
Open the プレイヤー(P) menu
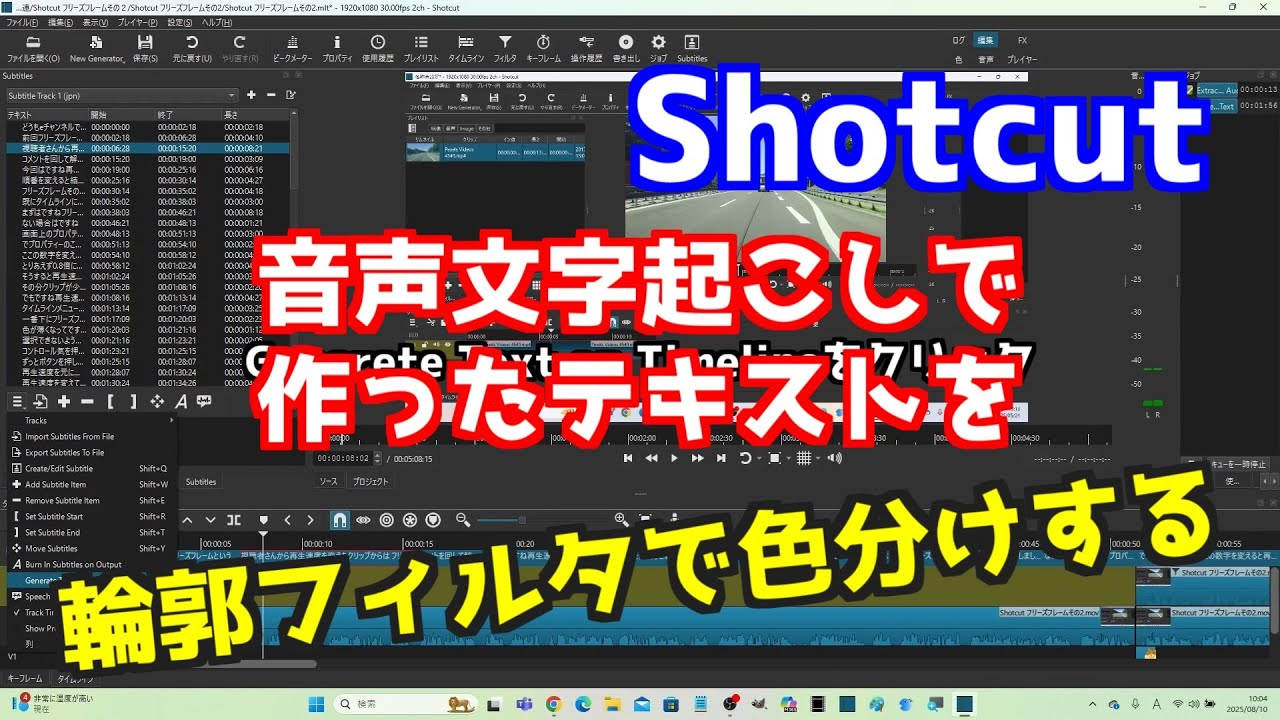pyautogui.click(x=137, y=21)
